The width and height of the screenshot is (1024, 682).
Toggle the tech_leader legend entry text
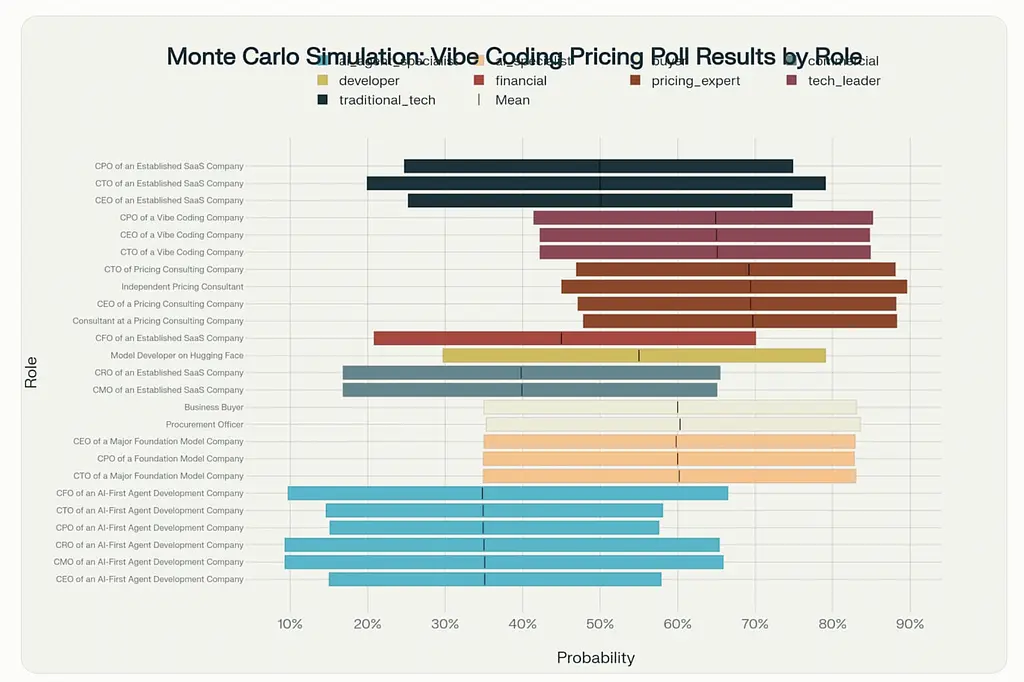pos(844,81)
